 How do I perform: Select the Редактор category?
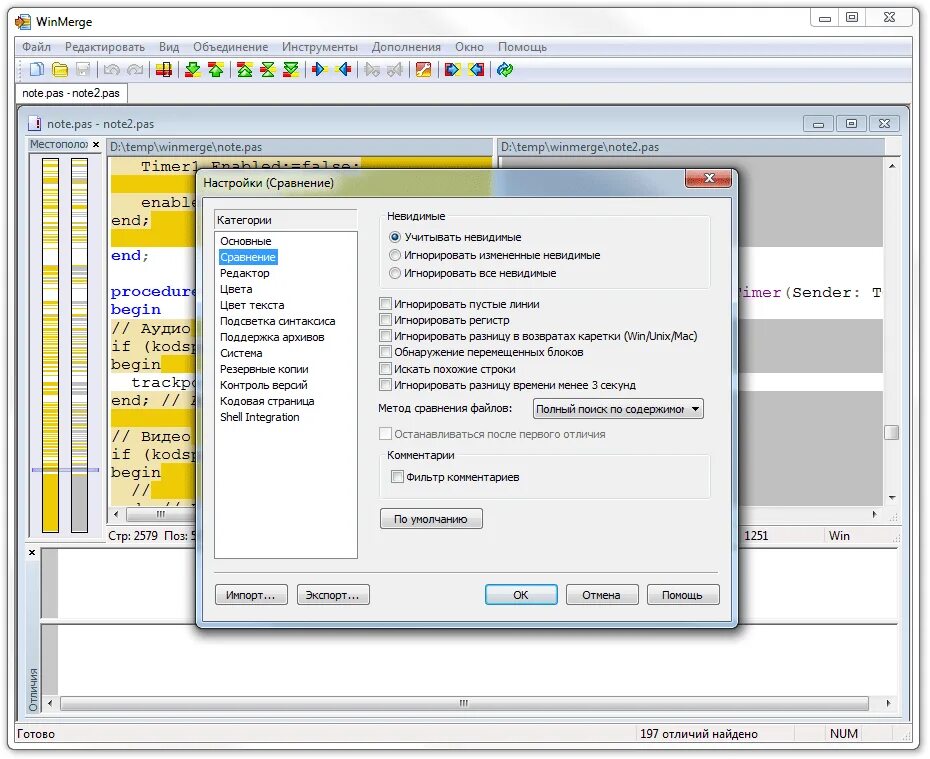coord(244,273)
